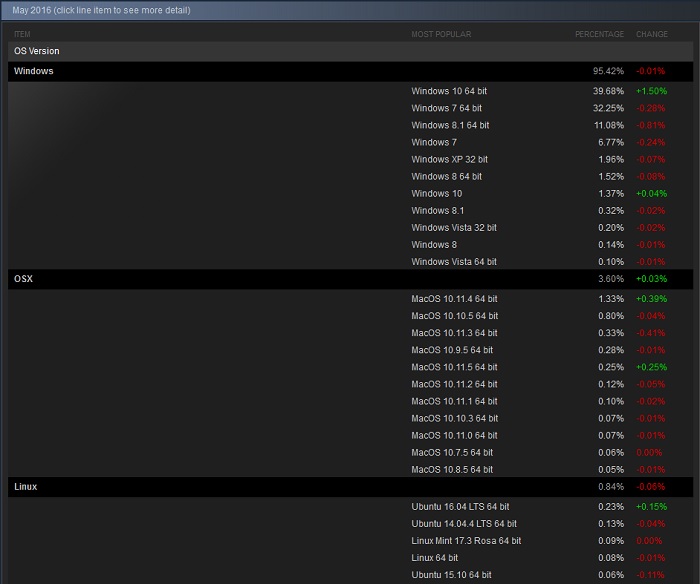
Task: Click the Change column header
Action: pos(652,34)
